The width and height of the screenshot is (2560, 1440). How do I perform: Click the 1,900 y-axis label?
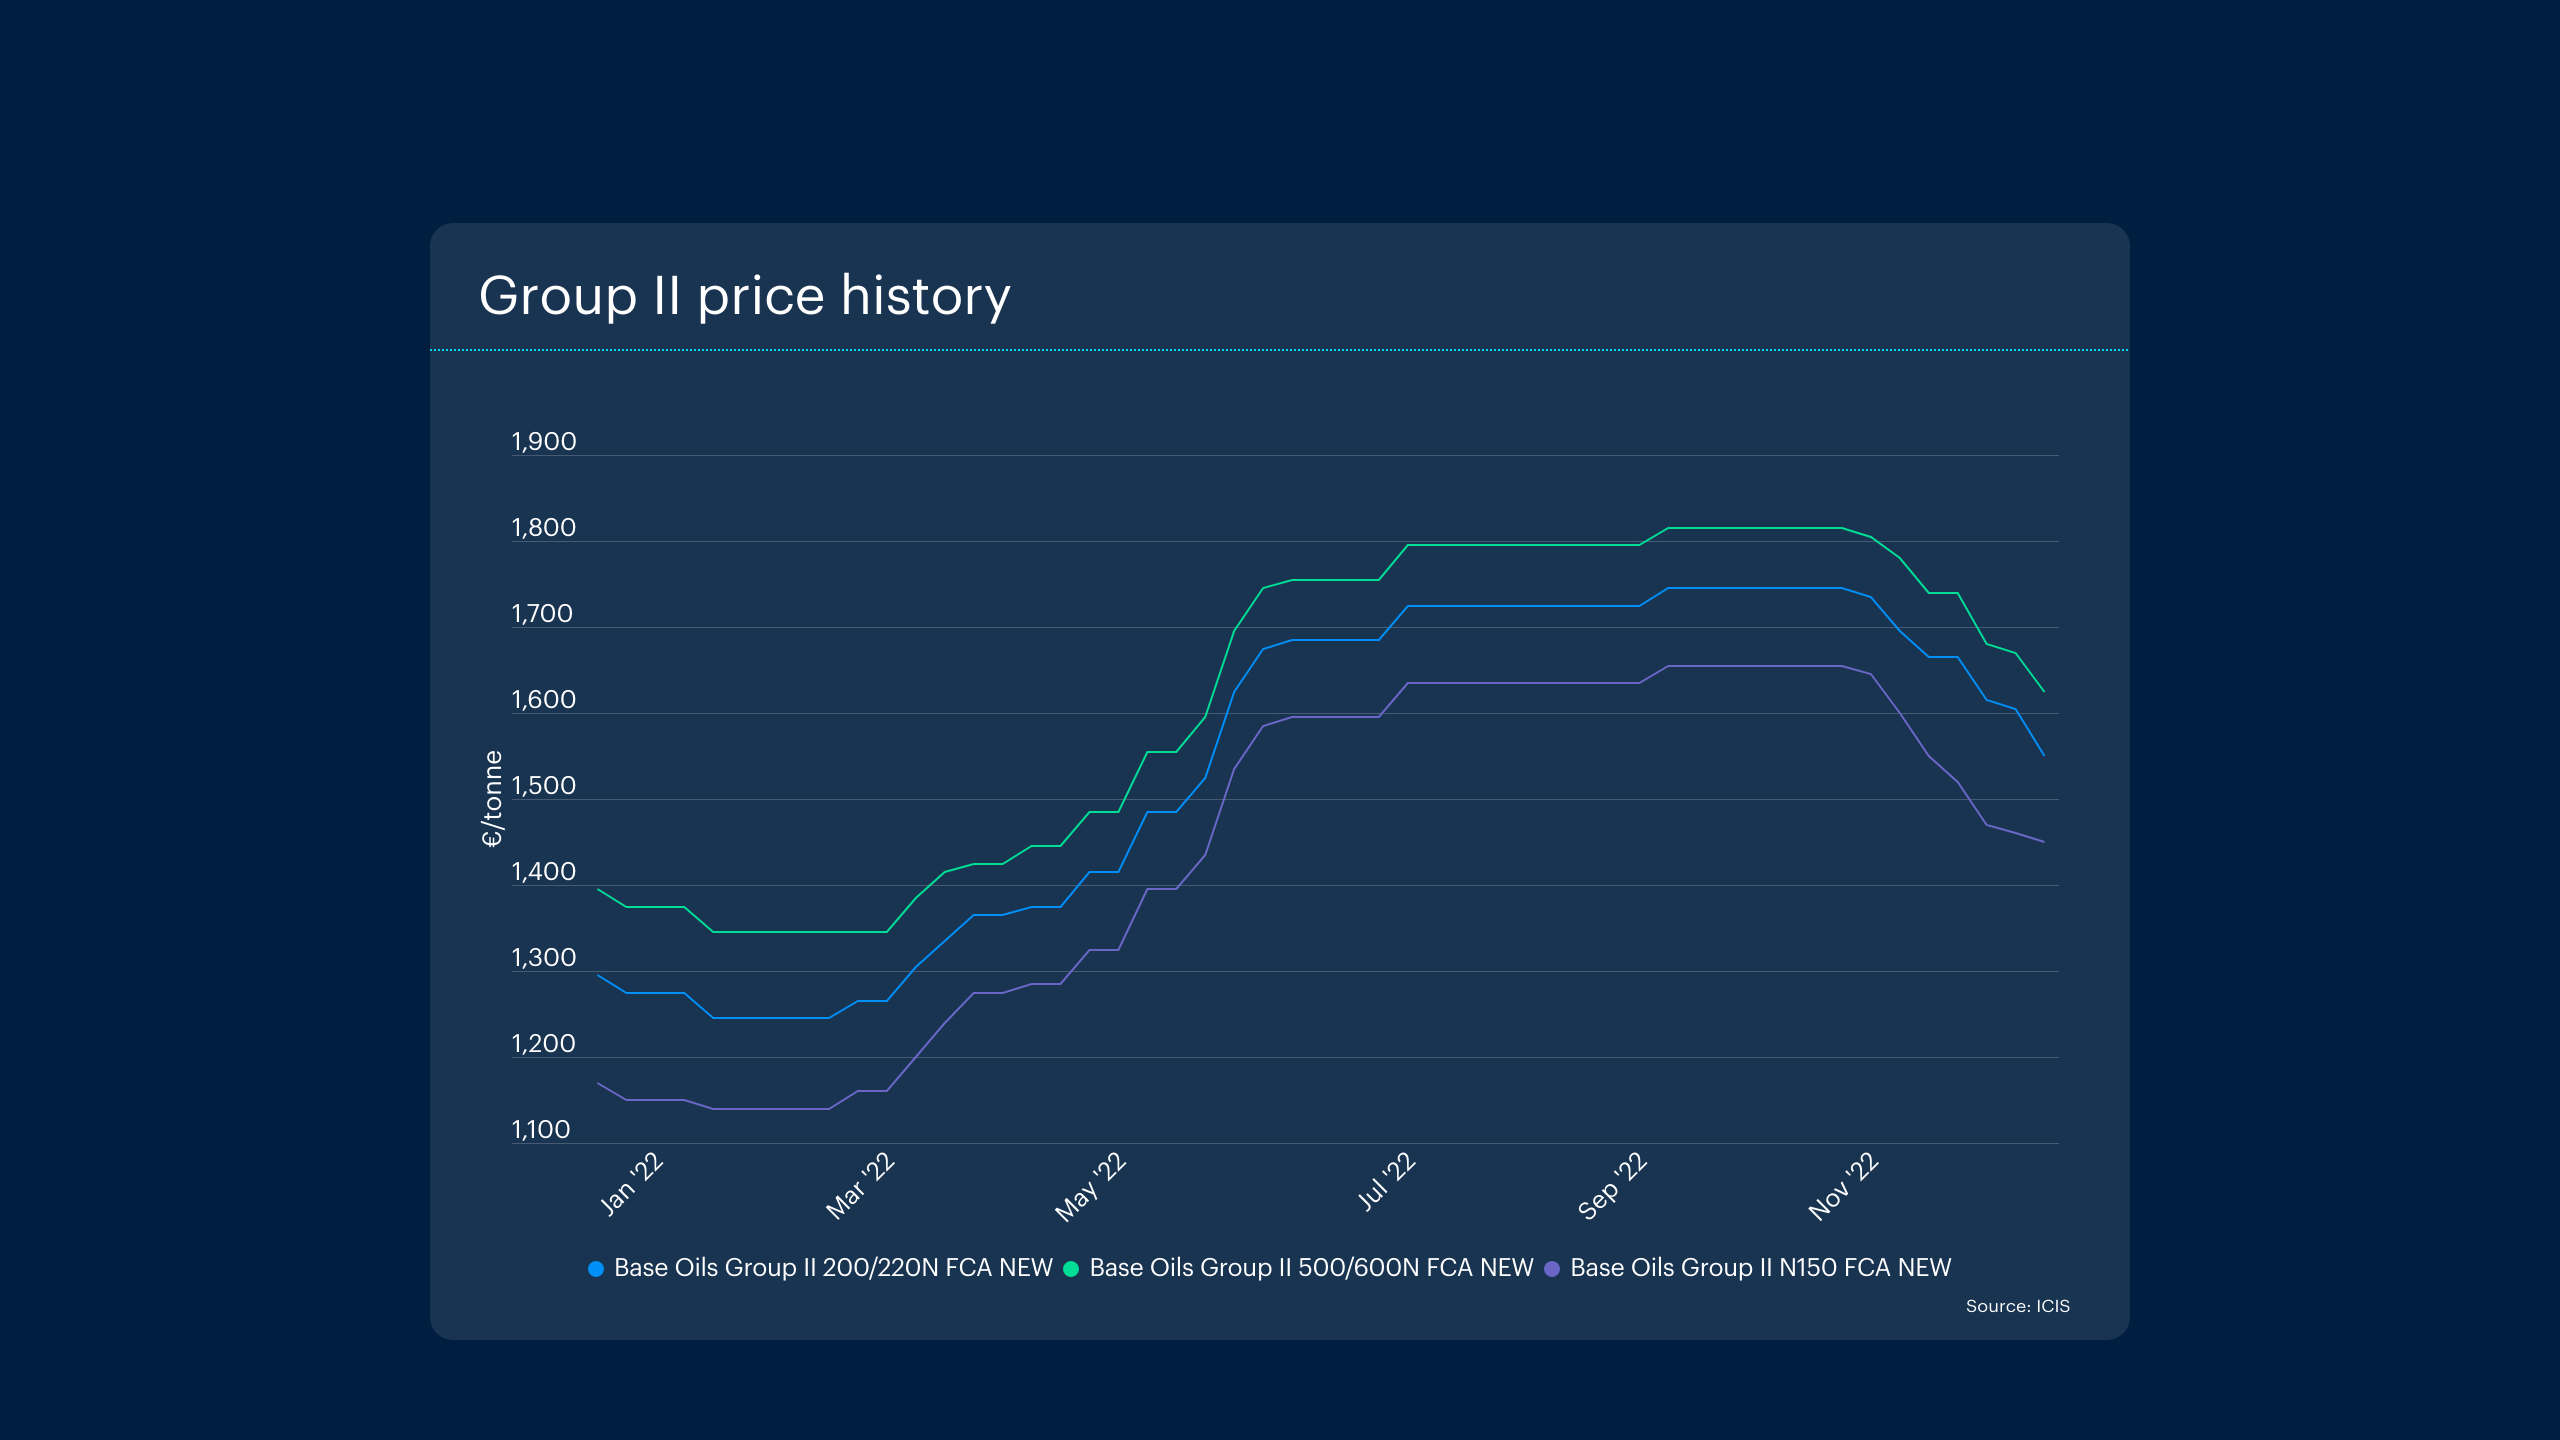(x=543, y=442)
